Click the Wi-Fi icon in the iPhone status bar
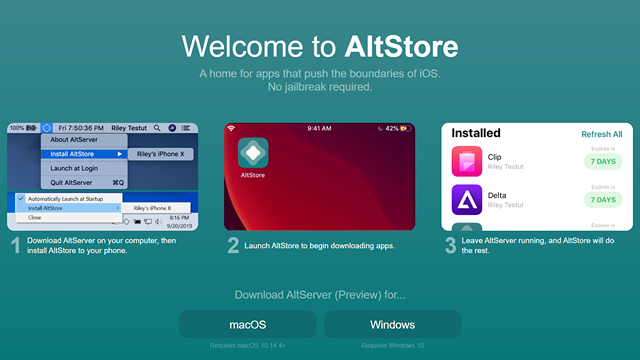Screen dimensions: 640x360 pos(231,128)
